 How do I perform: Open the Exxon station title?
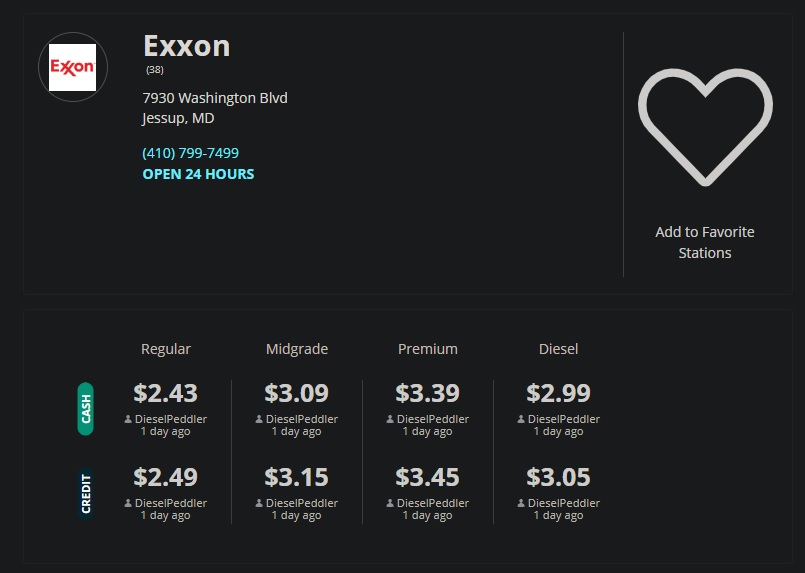coord(187,46)
